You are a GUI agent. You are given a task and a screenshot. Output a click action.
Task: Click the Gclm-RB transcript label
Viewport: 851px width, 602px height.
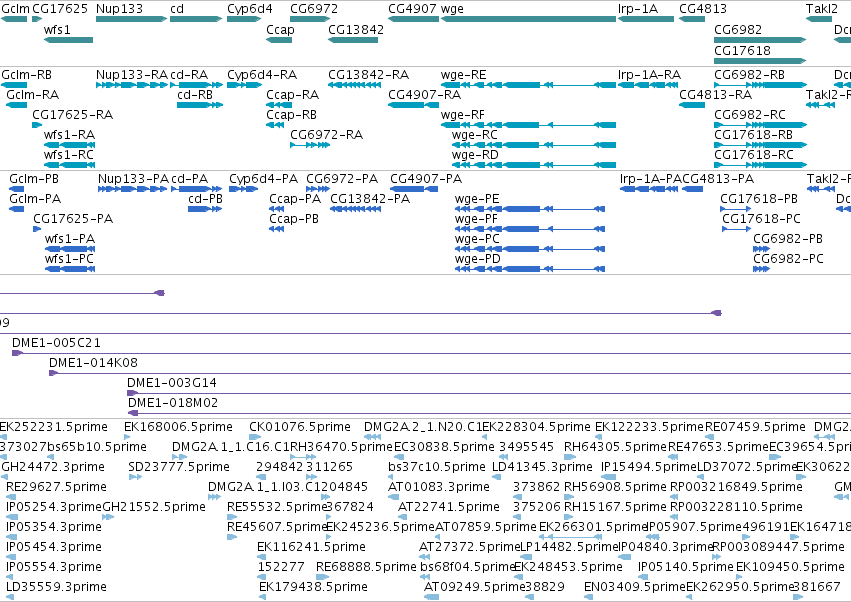27,74
